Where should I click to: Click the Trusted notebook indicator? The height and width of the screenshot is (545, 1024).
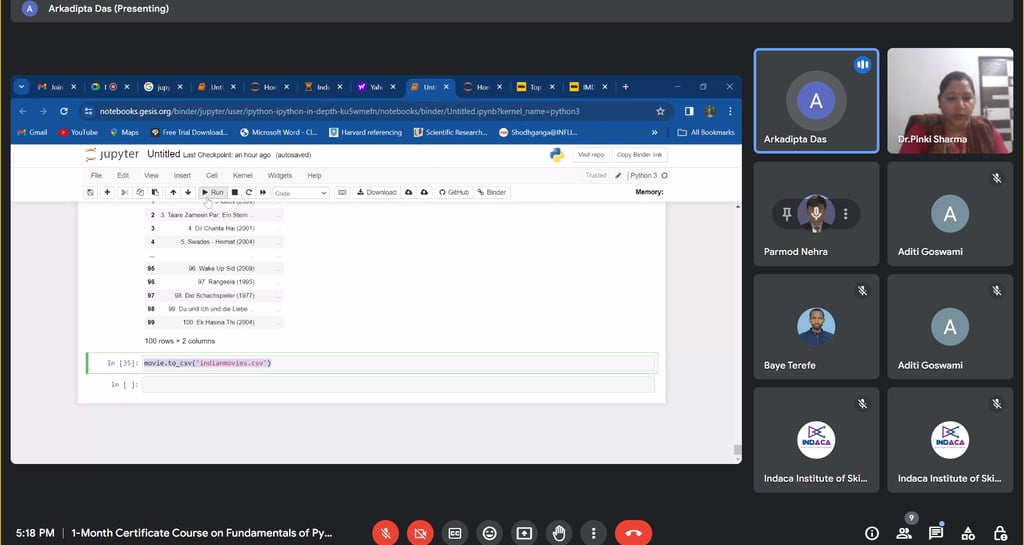pyautogui.click(x=596, y=176)
